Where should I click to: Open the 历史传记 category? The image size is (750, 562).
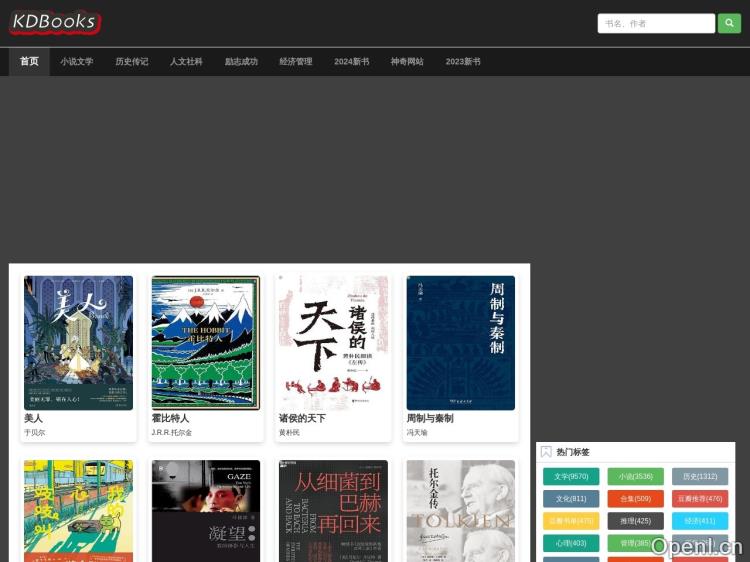point(131,62)
